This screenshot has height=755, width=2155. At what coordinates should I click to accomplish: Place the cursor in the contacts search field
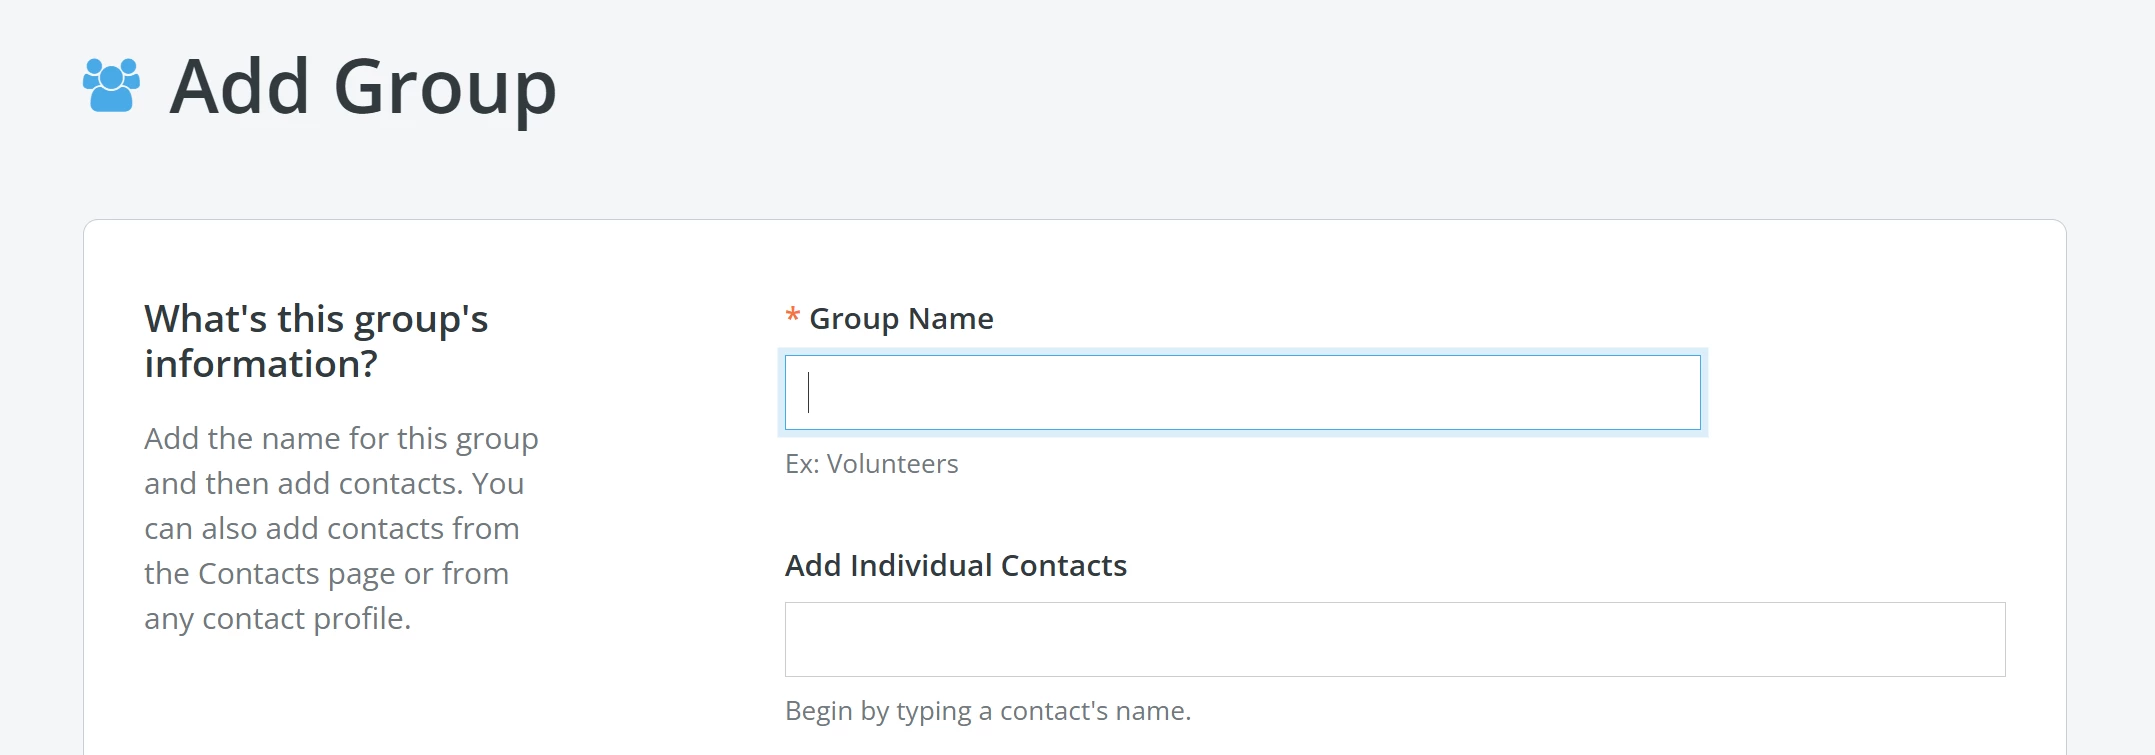(1395, 639)
